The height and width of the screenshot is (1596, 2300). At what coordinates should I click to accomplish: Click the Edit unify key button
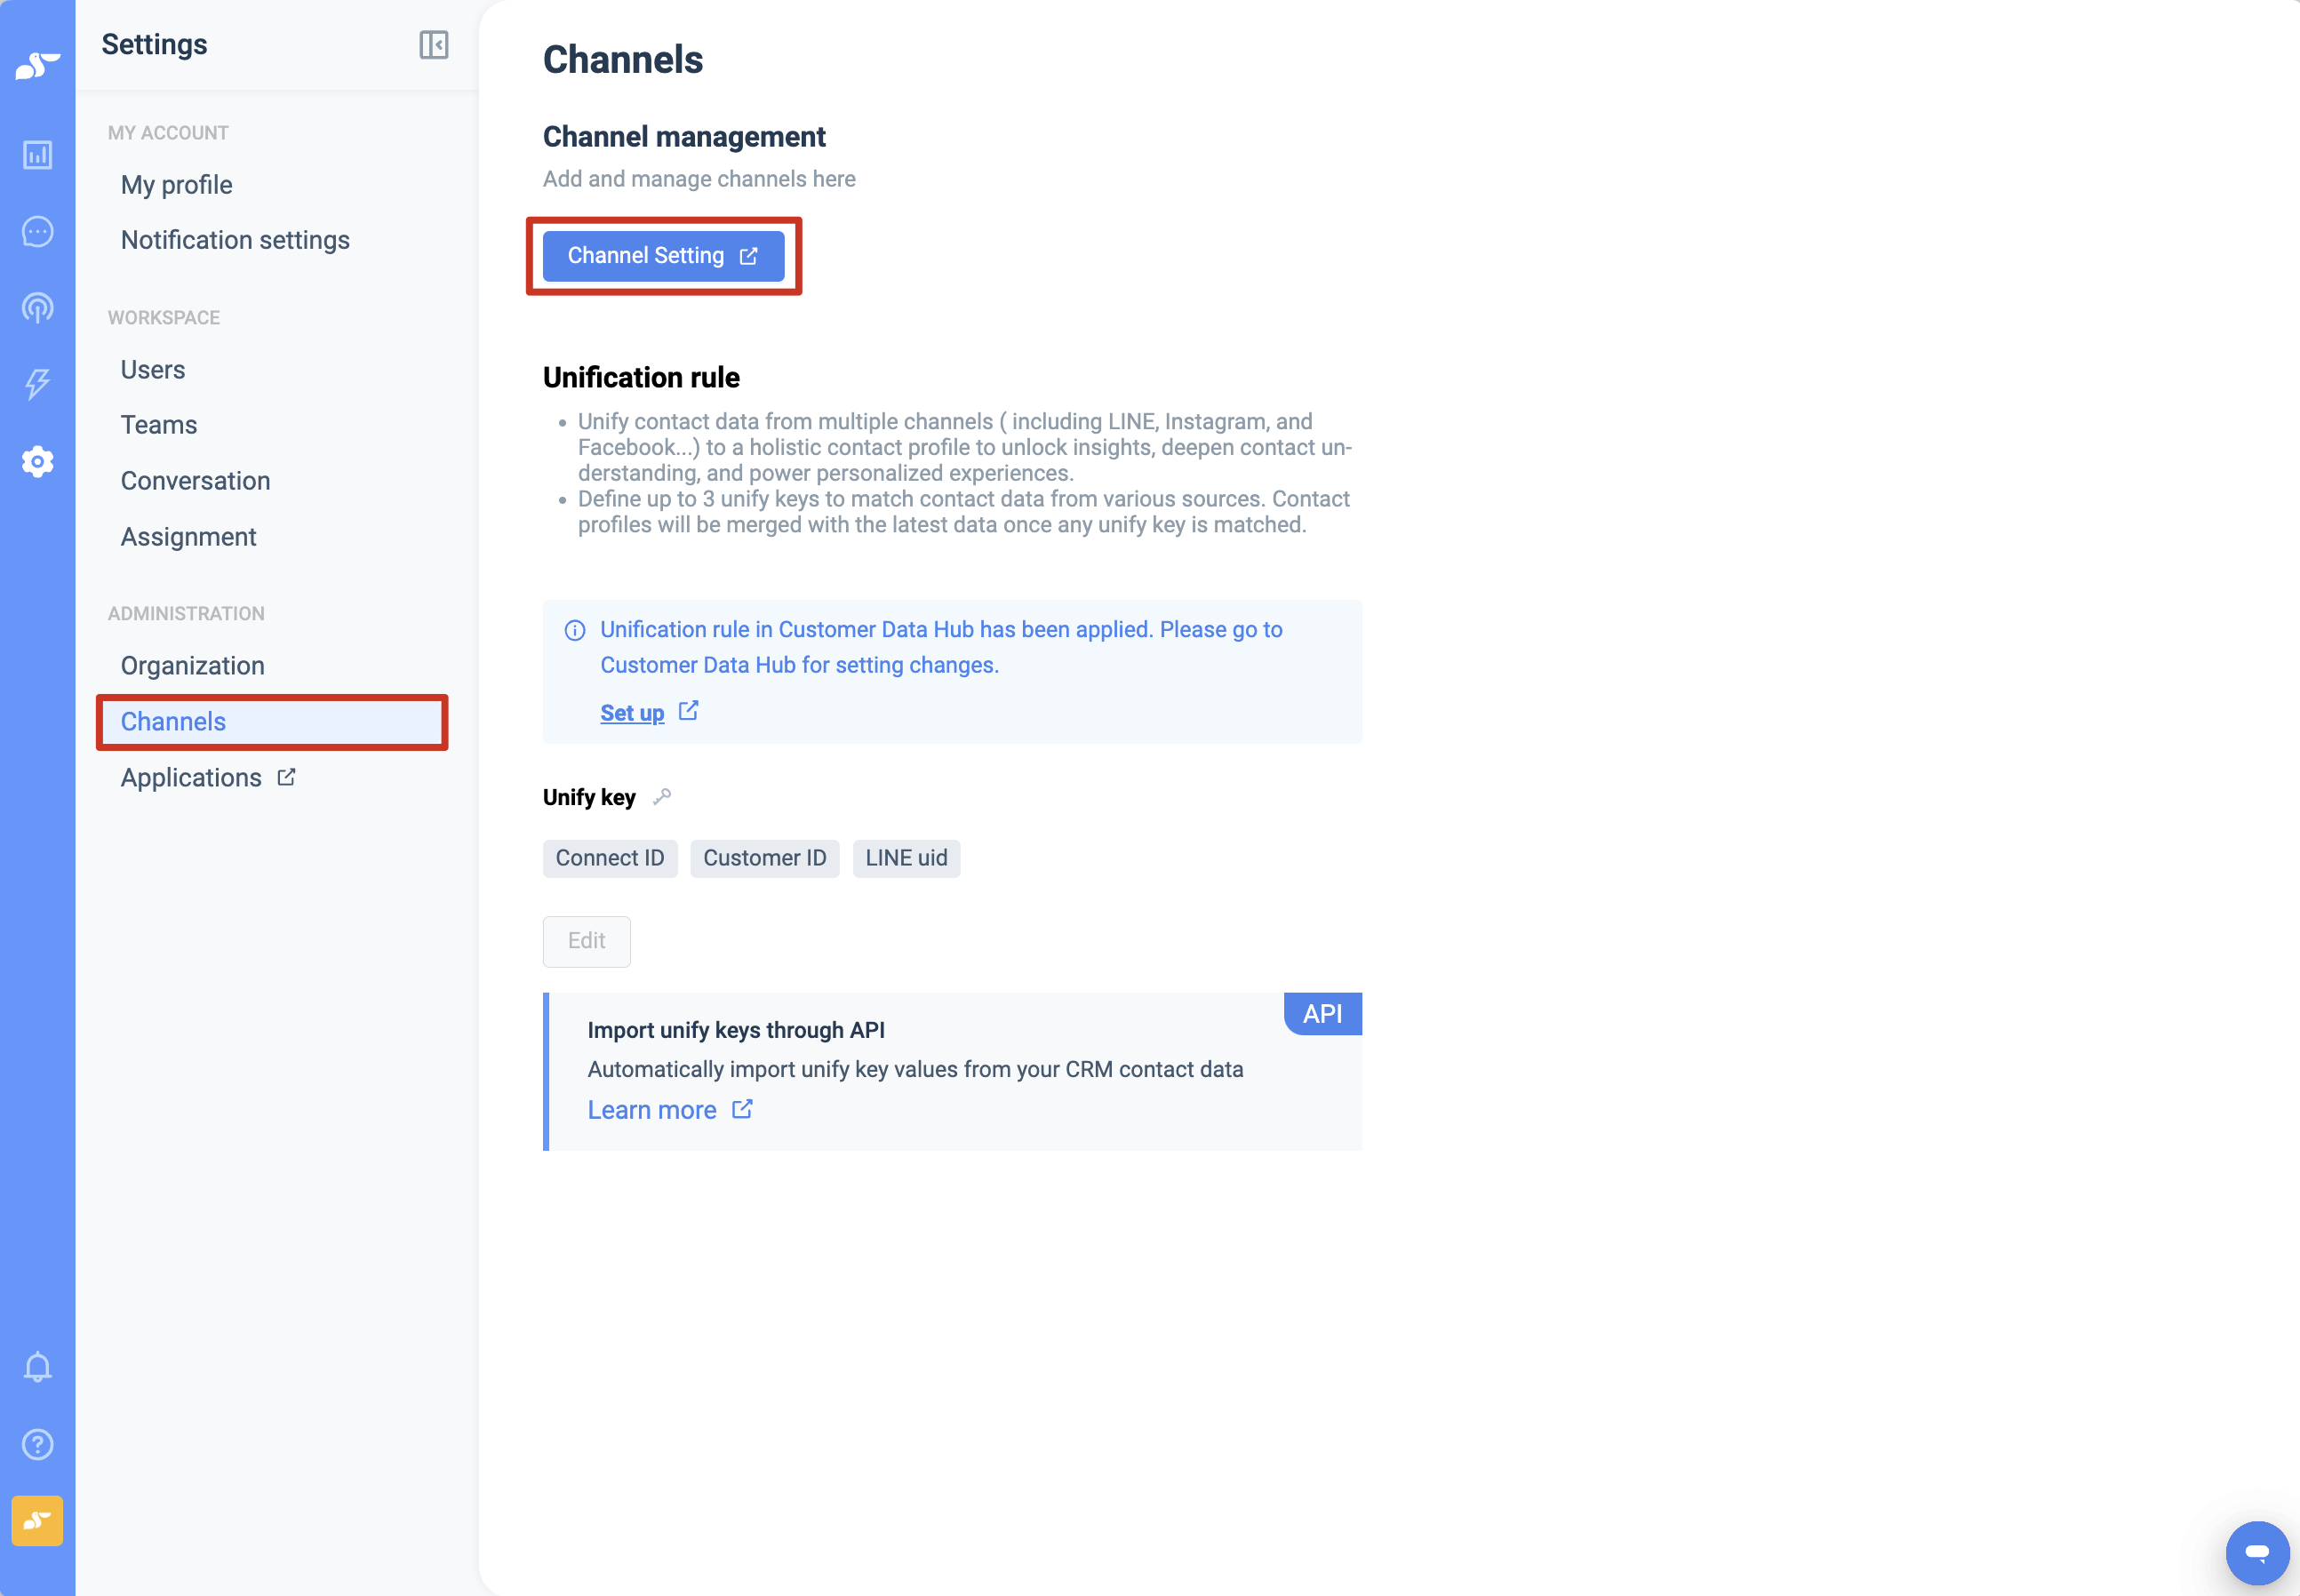(586, 941)
